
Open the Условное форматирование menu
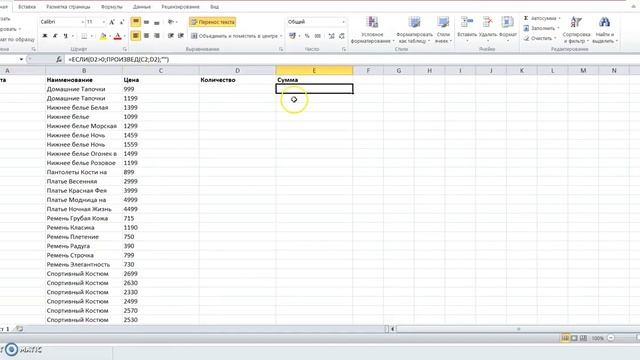click(372, 30)
